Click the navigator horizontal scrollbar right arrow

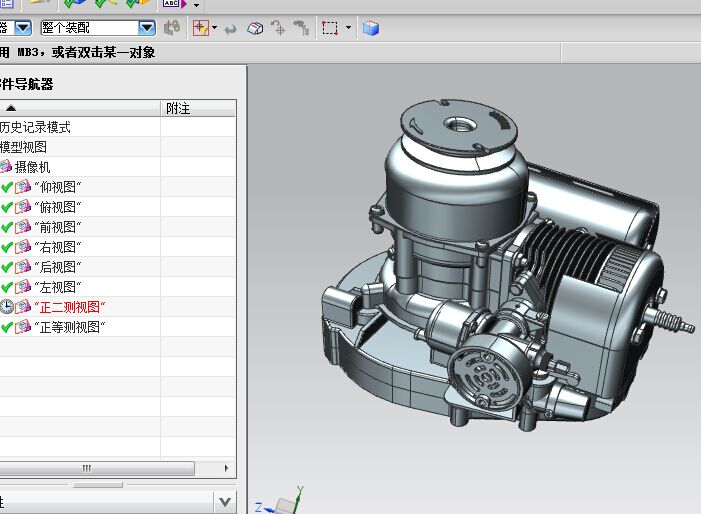point(228,468)
